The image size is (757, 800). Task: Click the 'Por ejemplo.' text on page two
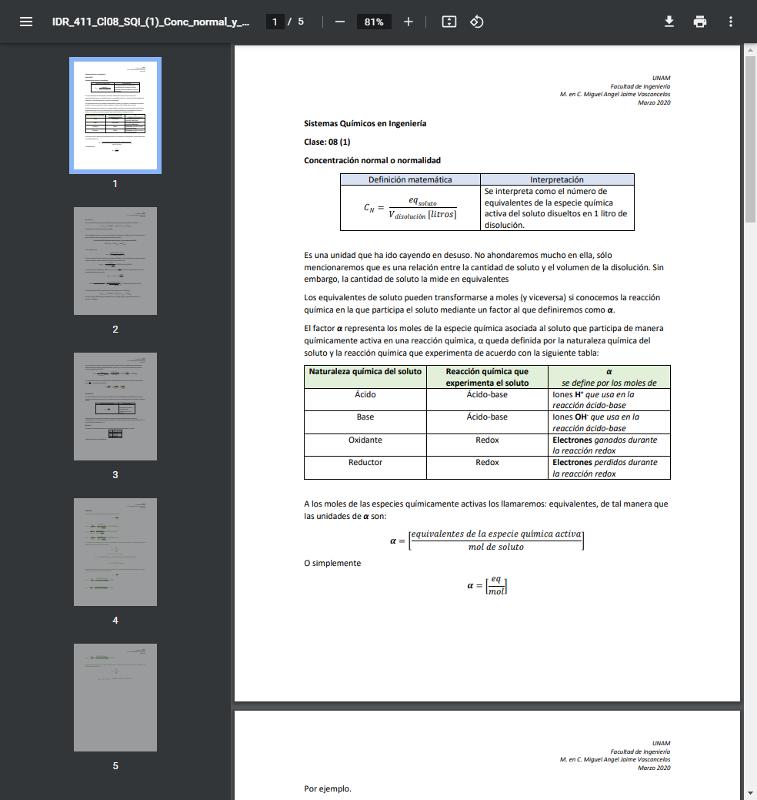click(327, 789)
